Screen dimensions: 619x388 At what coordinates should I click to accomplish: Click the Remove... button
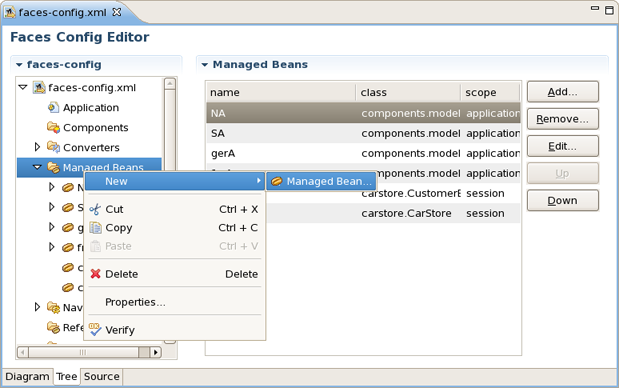point(563,119)
